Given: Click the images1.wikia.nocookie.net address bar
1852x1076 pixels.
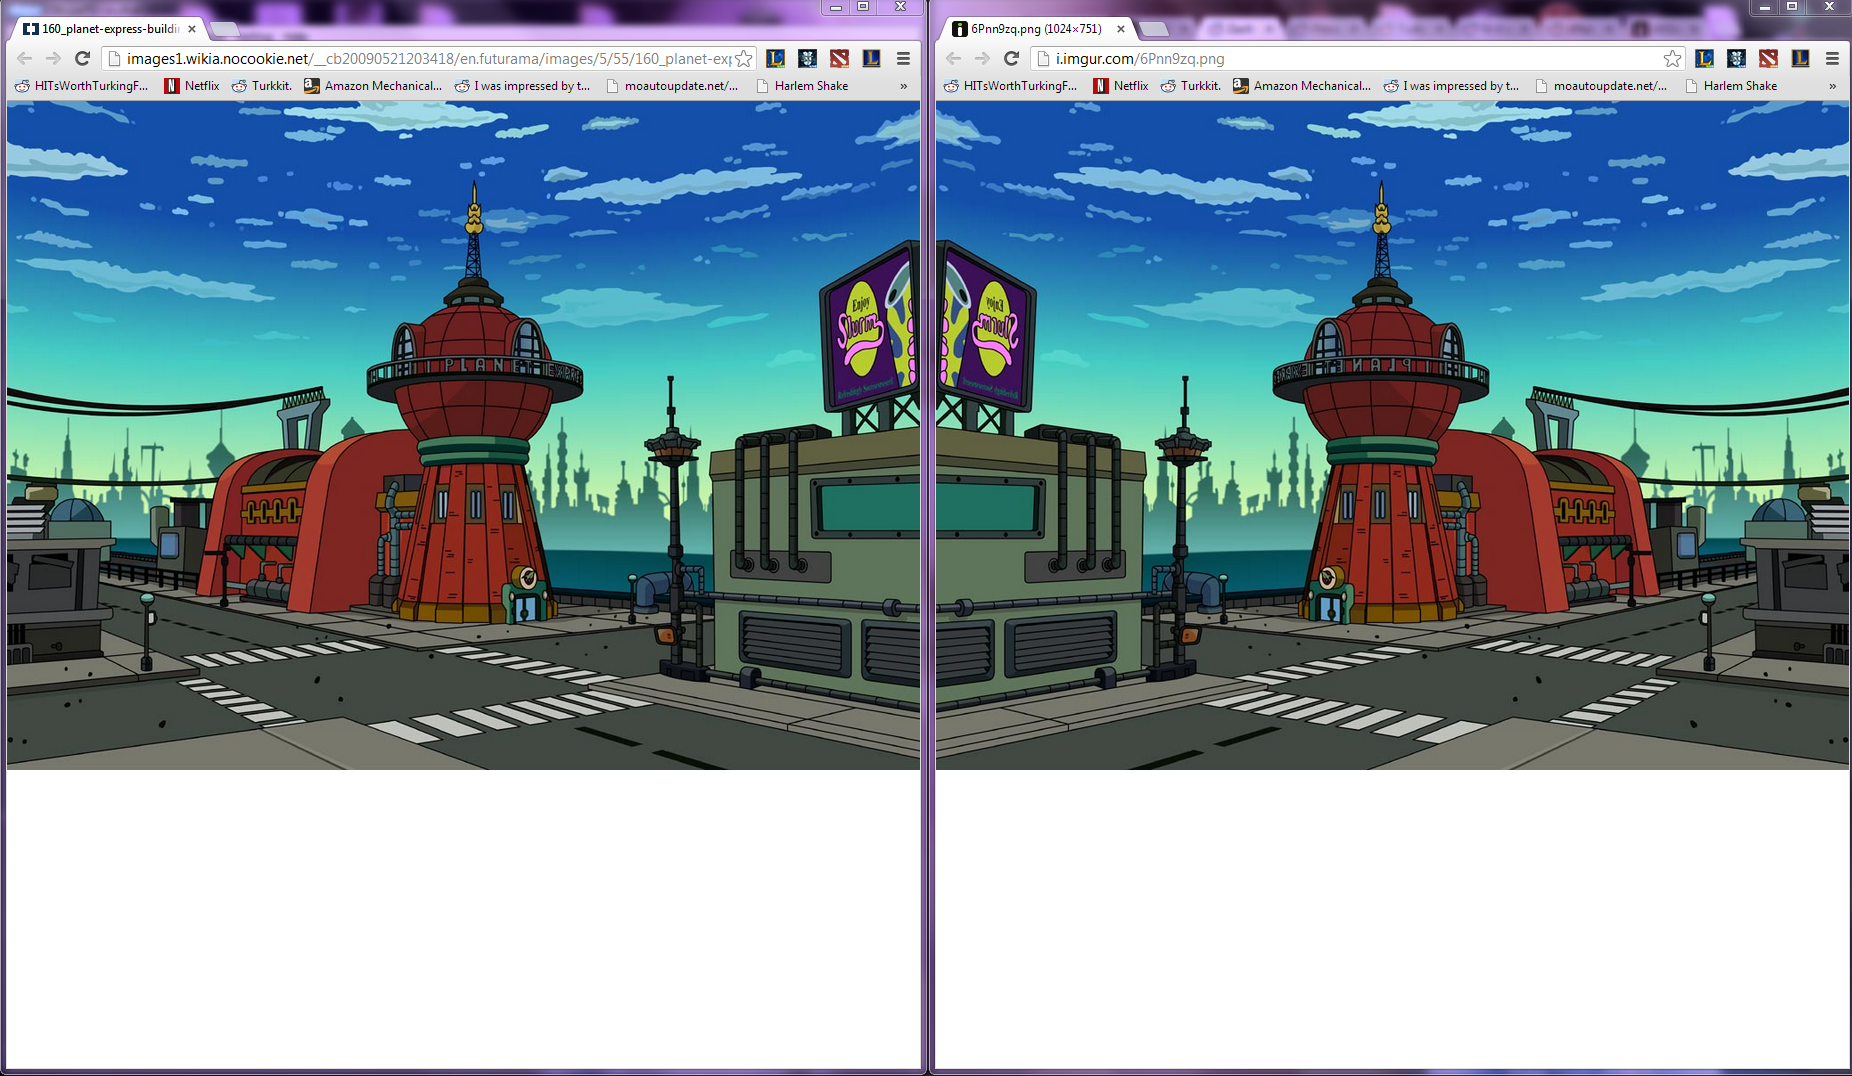Looking at the screenshot, I should (x=430, y=59).
